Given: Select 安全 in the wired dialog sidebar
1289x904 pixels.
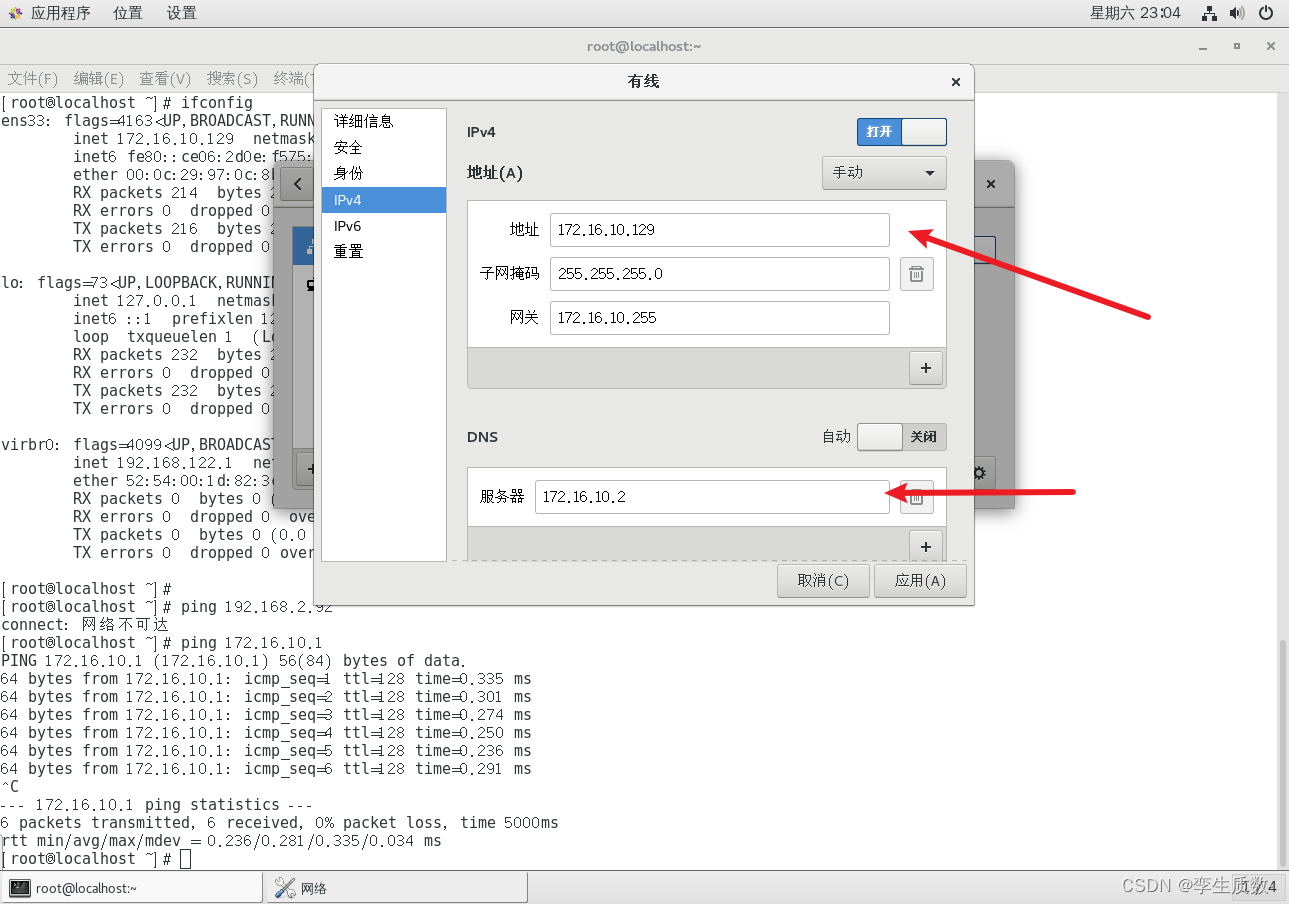Looking at the screenshot, I should coord(384,147).
